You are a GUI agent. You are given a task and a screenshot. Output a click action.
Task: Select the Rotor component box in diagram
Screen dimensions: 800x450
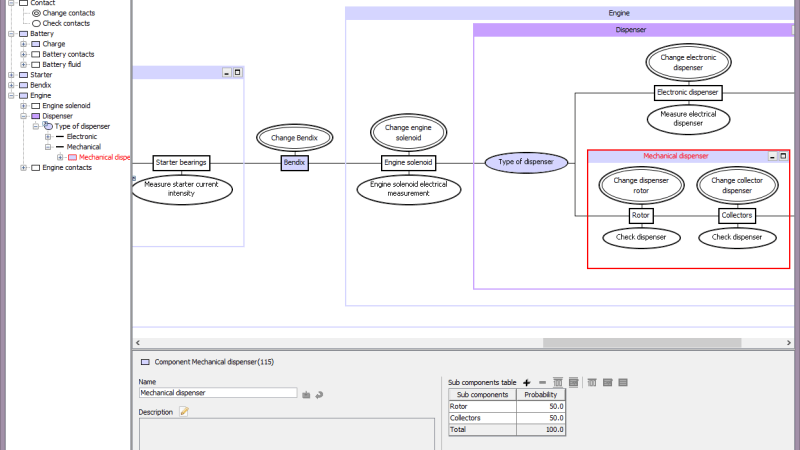641,215
